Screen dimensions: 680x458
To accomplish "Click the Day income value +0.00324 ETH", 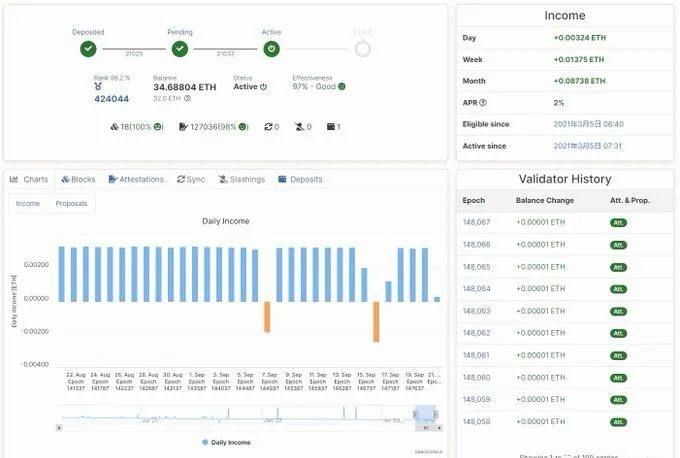I will [580, 38].
